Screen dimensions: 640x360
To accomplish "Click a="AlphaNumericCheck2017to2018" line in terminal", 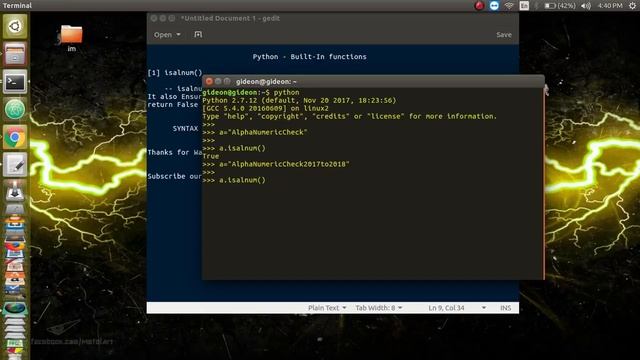I will 284,164.
